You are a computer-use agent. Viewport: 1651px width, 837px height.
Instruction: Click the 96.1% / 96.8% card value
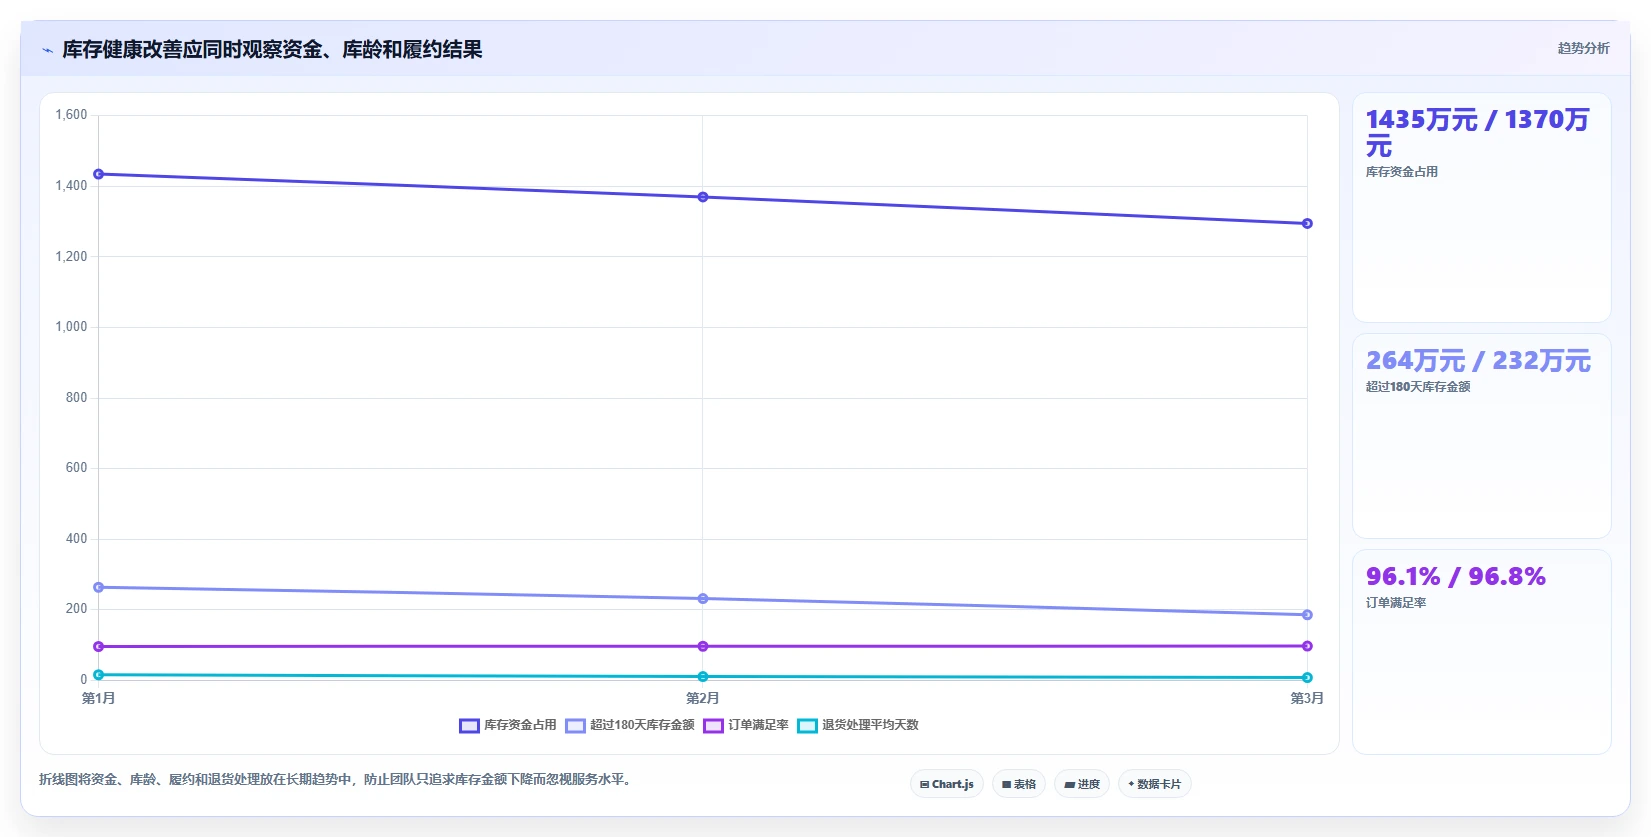tap(1456, 577)
